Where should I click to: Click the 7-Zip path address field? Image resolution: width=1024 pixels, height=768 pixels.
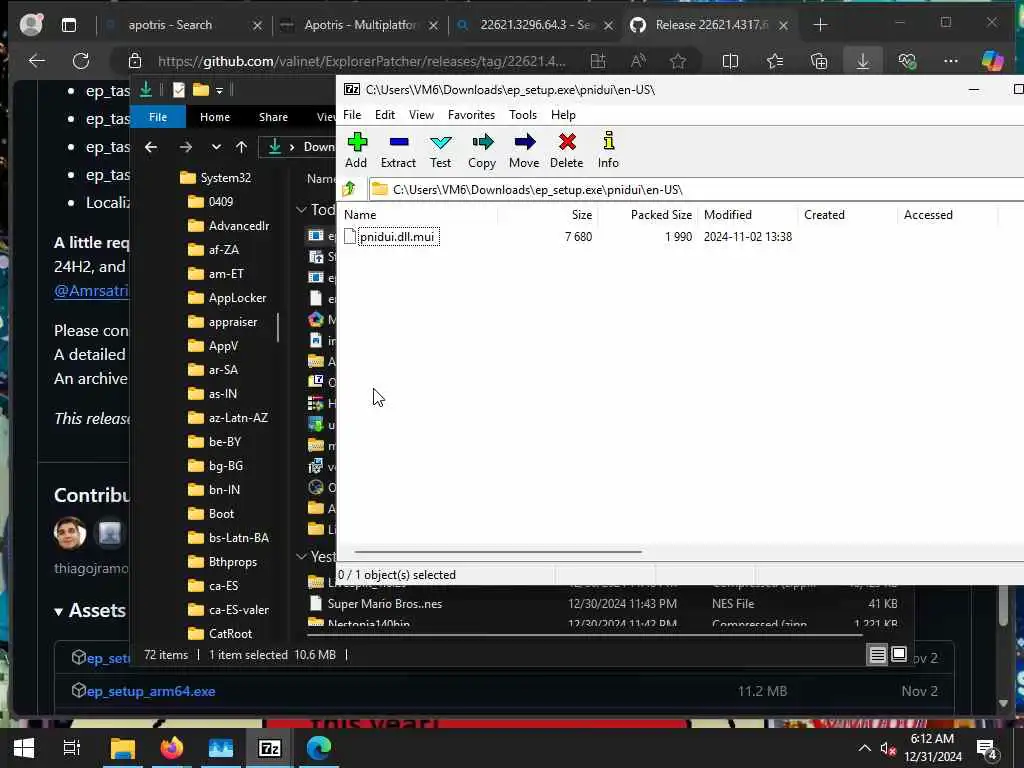click(696, 189)
